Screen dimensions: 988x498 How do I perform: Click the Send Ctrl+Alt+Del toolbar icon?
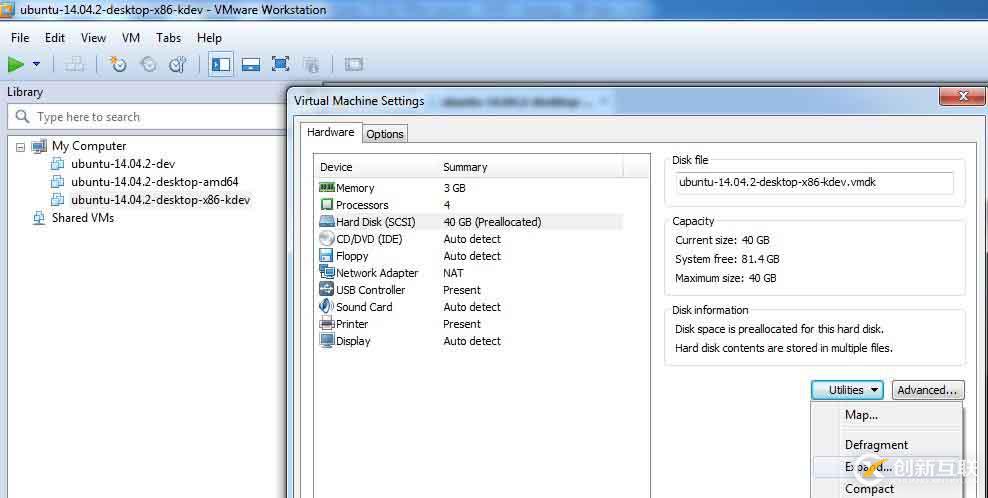pyautogui.click(x=74, y=64)
